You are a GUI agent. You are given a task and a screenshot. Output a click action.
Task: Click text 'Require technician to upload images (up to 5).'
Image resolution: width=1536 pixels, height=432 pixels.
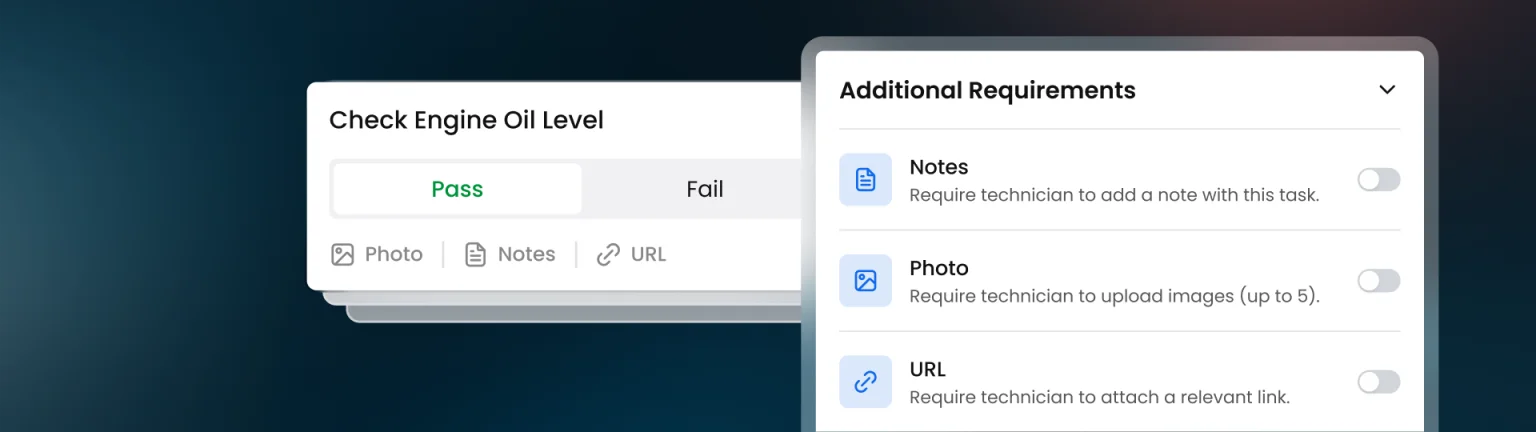(1114, 296)
